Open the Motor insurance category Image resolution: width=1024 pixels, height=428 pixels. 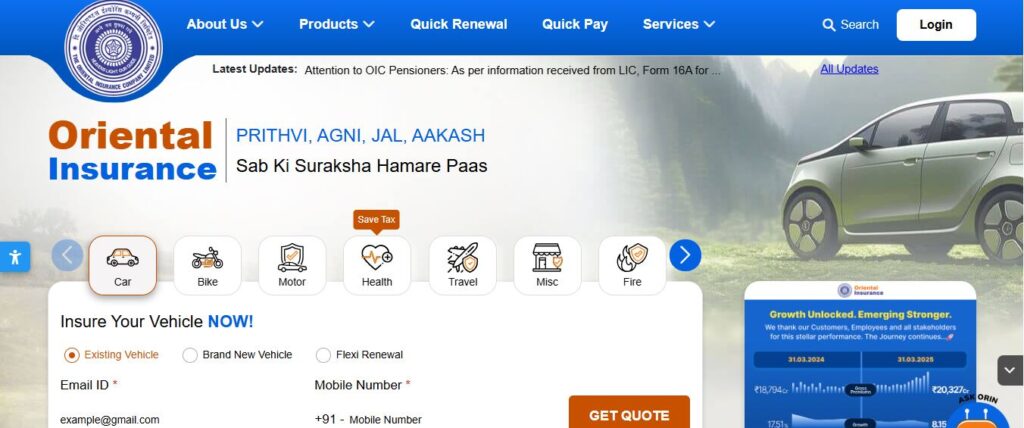pyautogui.click(x=292, y=265)
